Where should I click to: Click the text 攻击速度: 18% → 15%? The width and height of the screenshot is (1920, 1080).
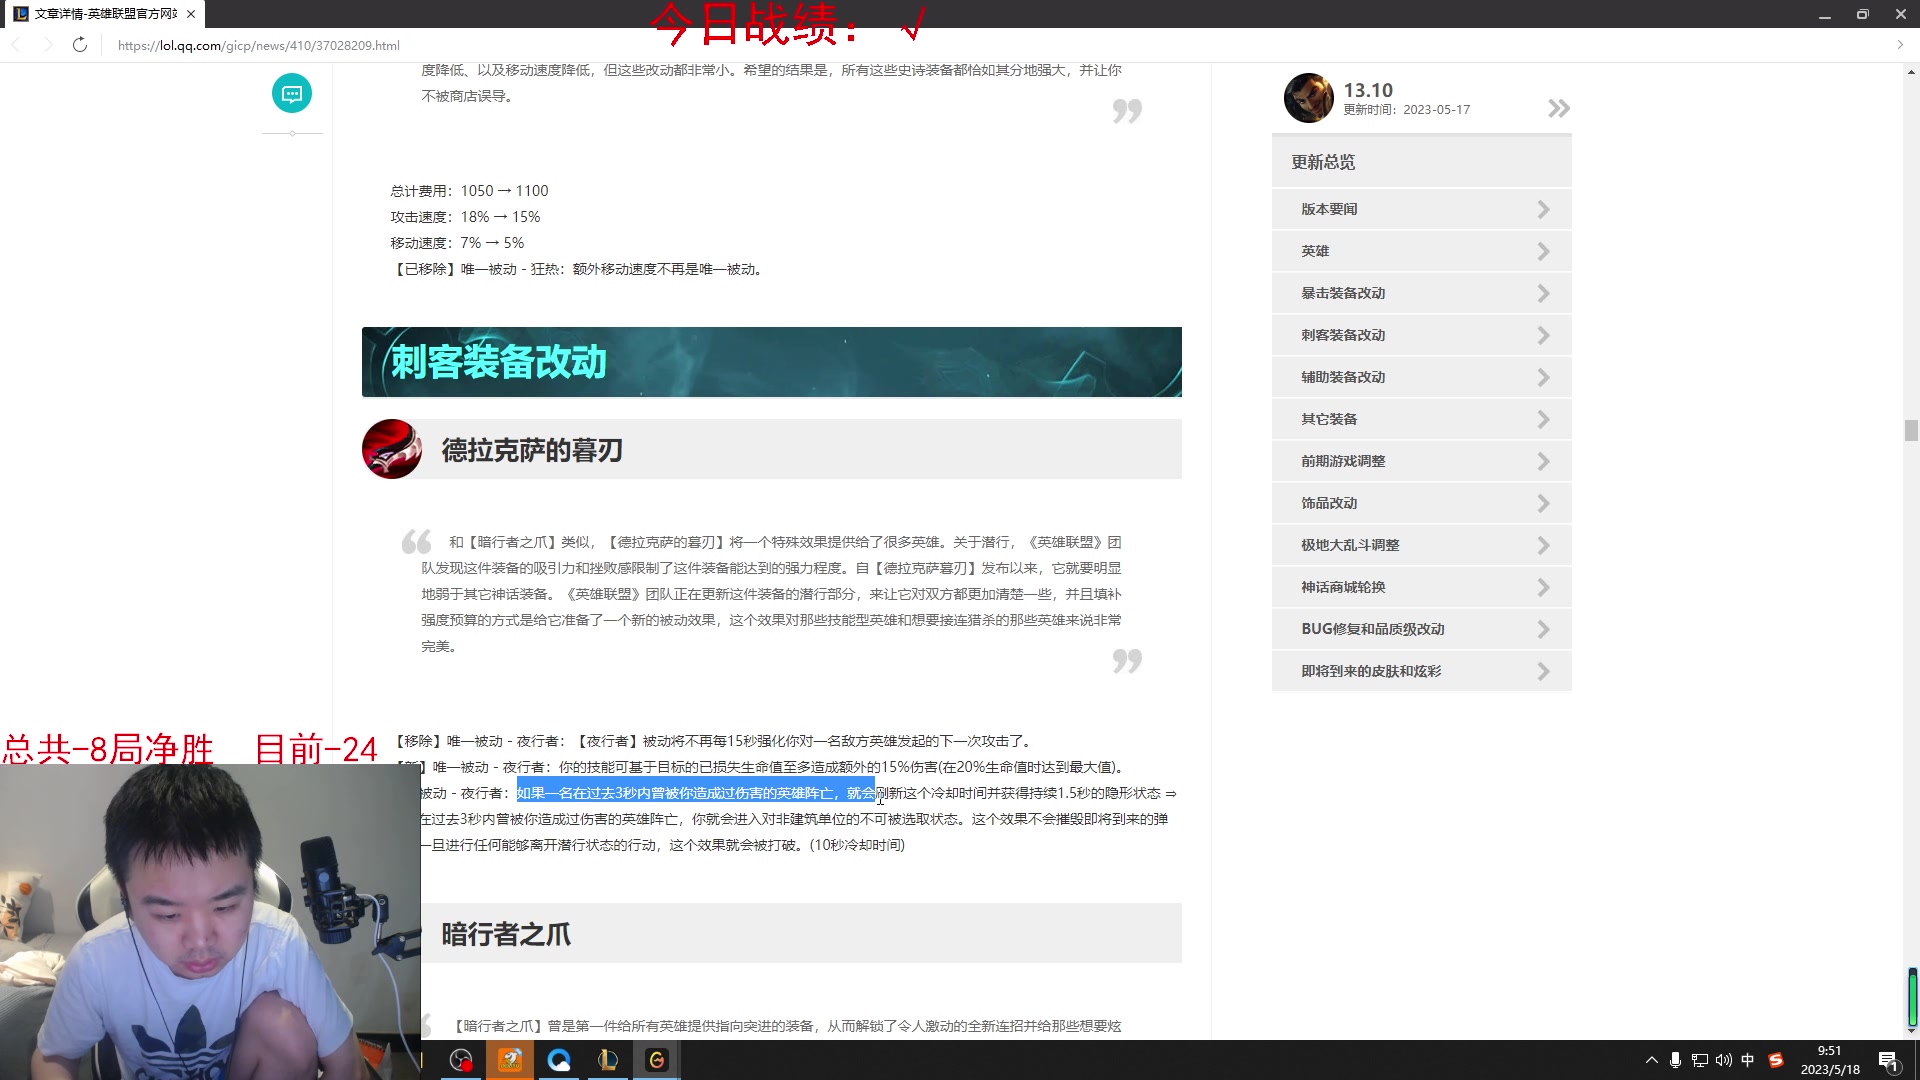[465, 217]
